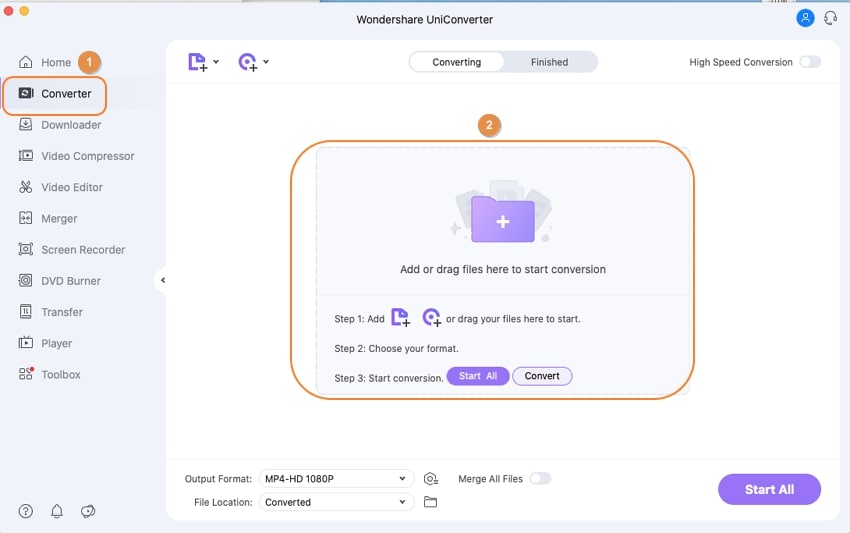Click the Step 1 load DVD icon
The image size is (850, 533).
(x=432, y=317)
